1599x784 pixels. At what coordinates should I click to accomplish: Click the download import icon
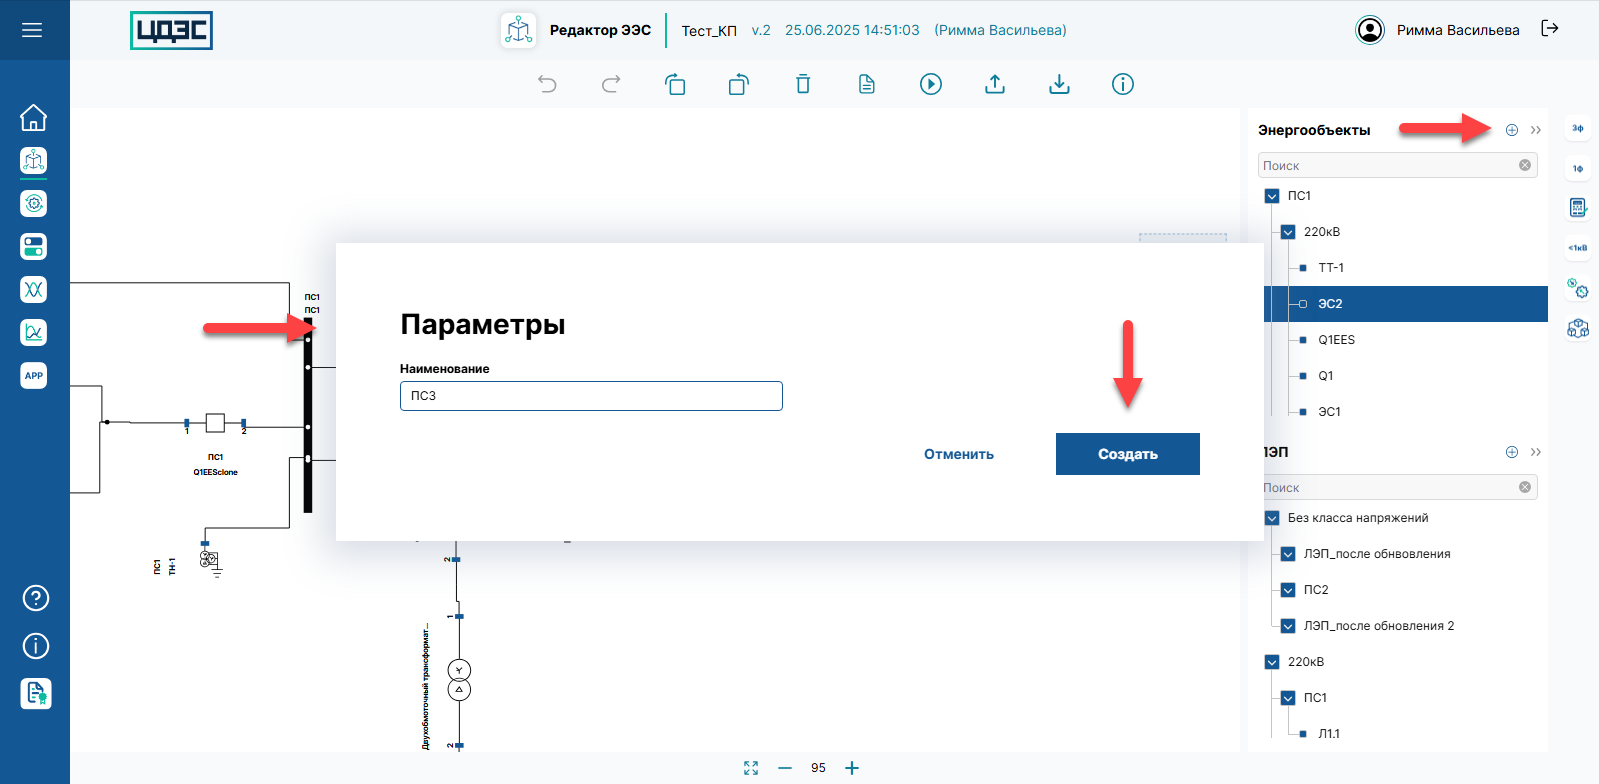click(x=1059, y=84)
